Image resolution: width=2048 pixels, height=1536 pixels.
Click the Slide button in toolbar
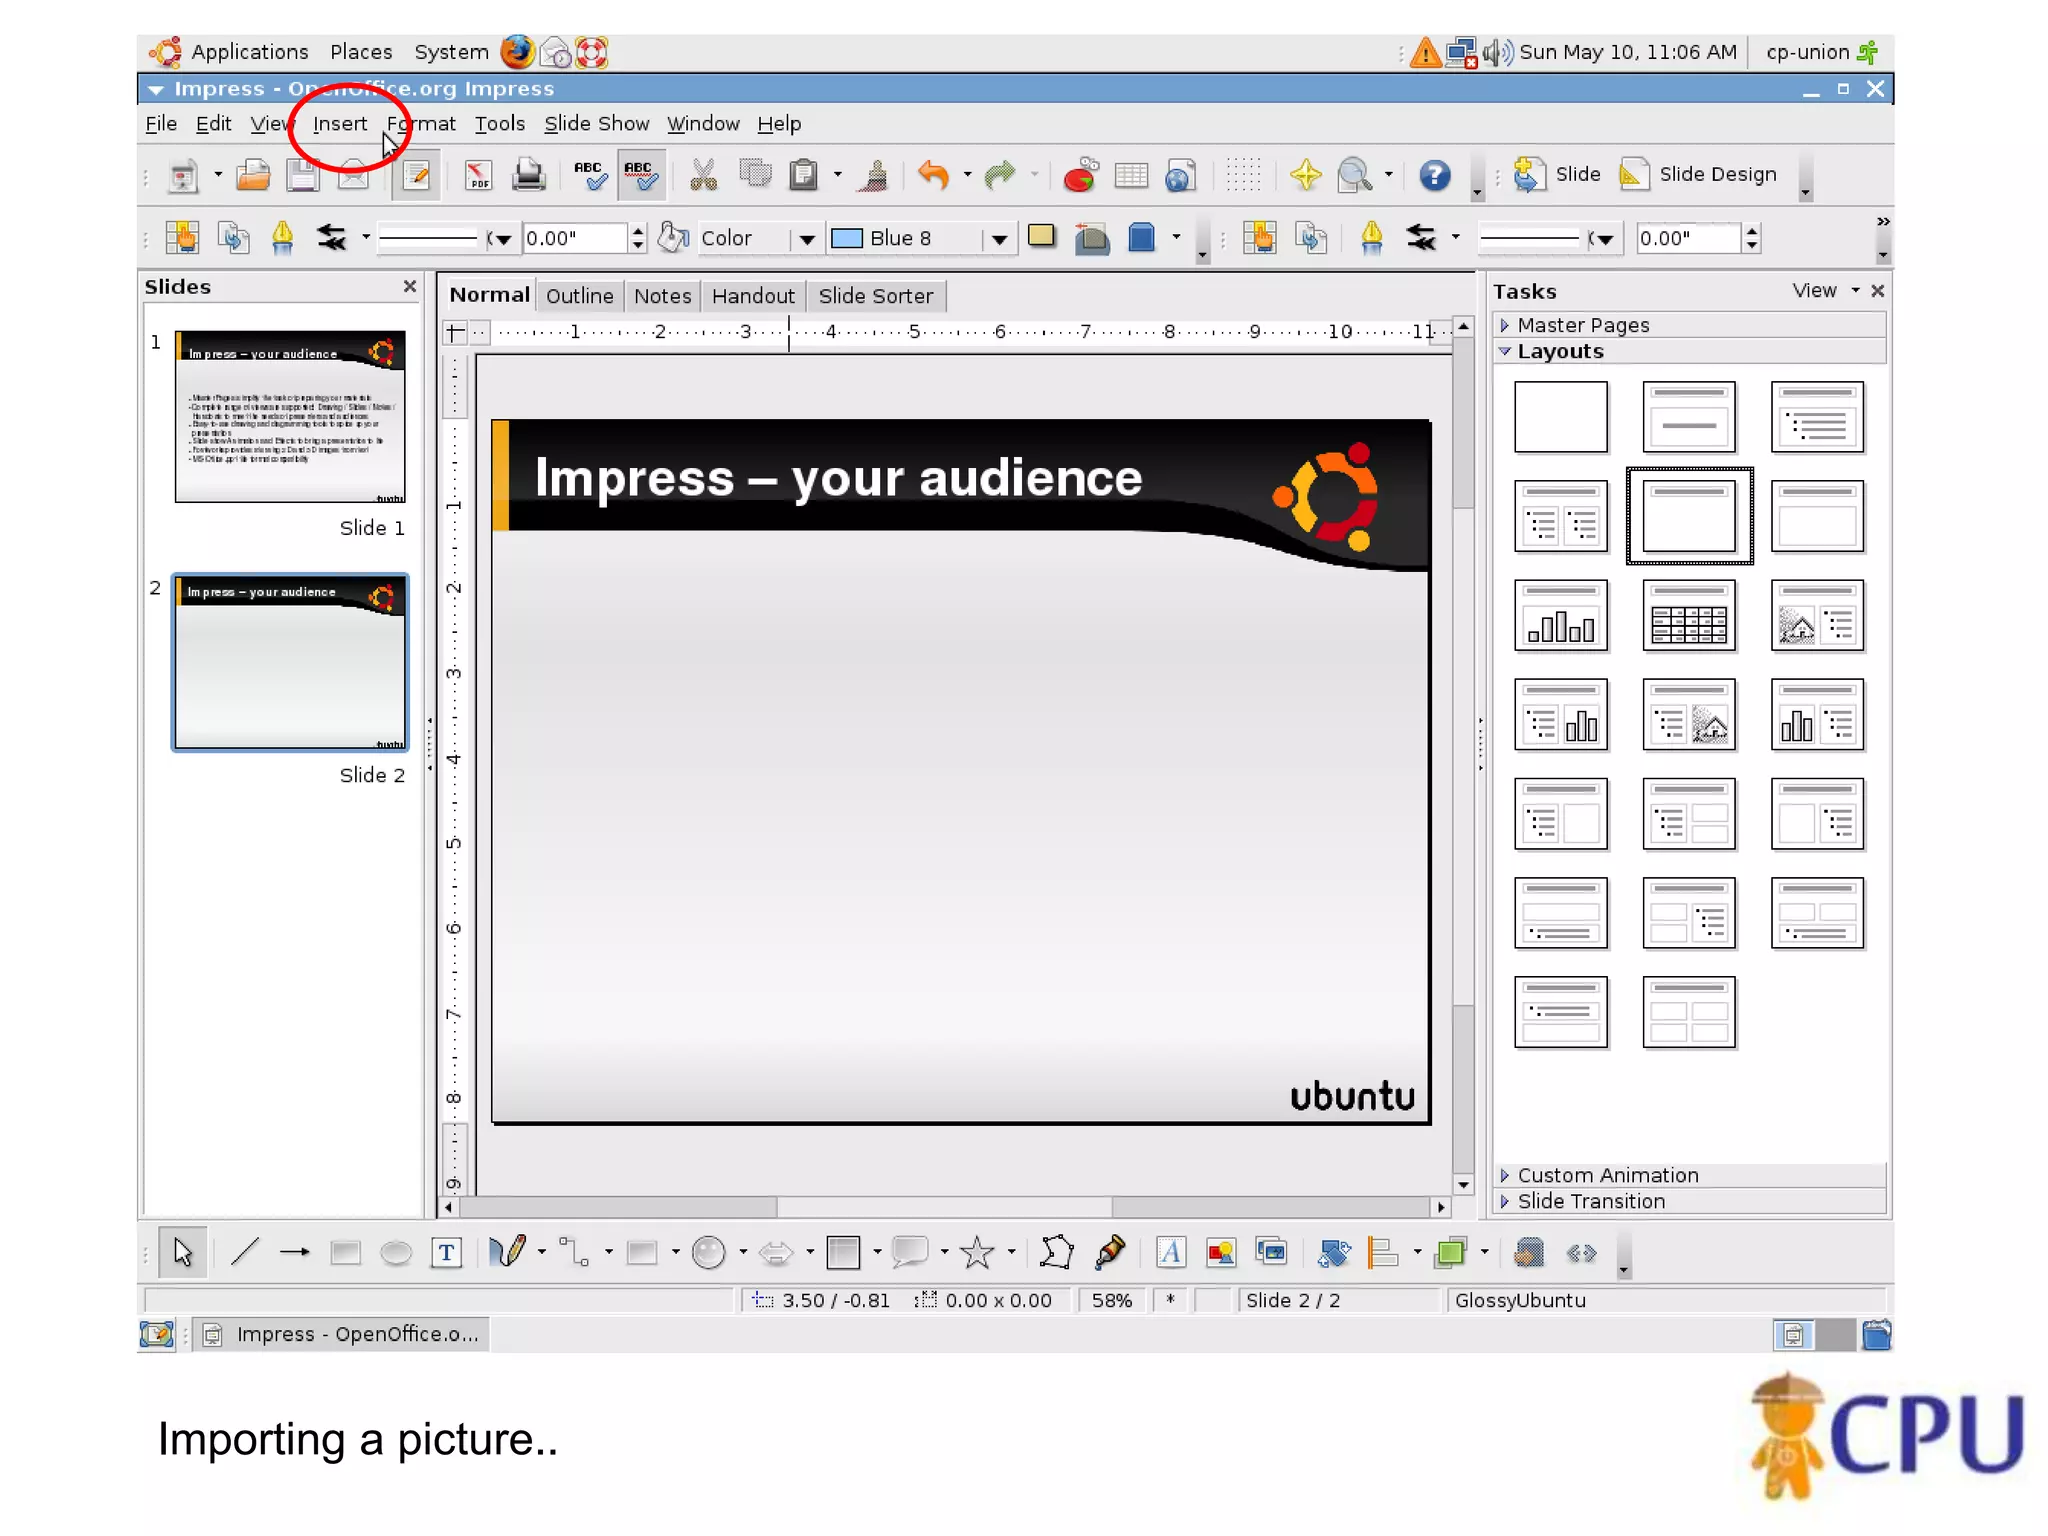click(1557, 175)
